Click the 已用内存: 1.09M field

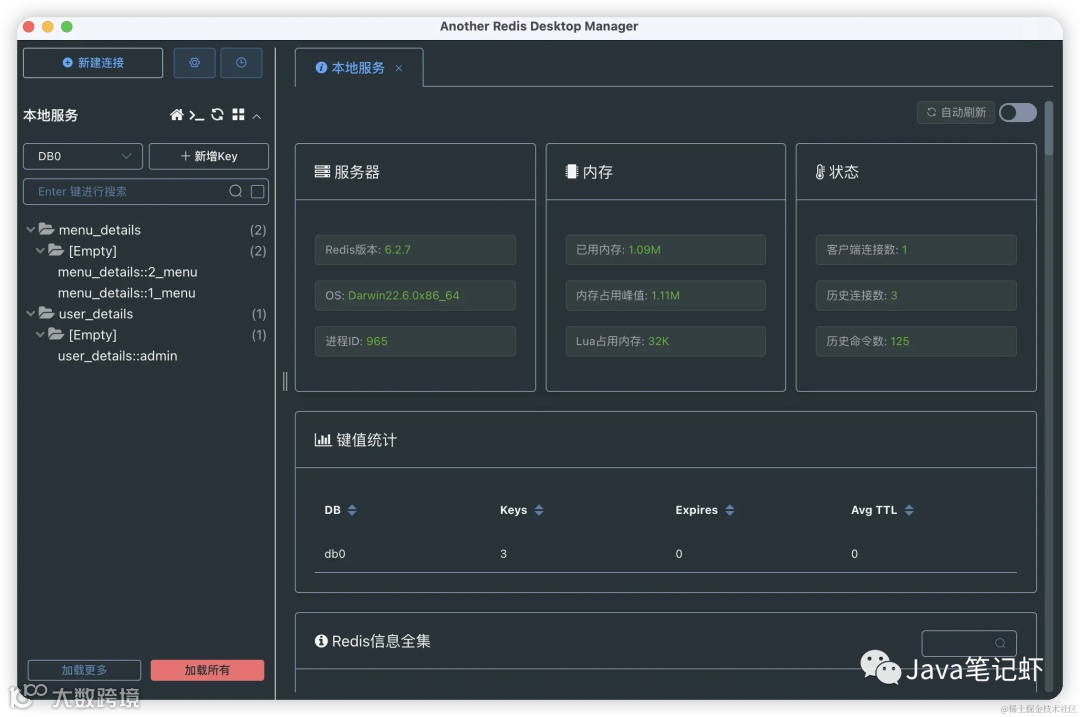665,249
